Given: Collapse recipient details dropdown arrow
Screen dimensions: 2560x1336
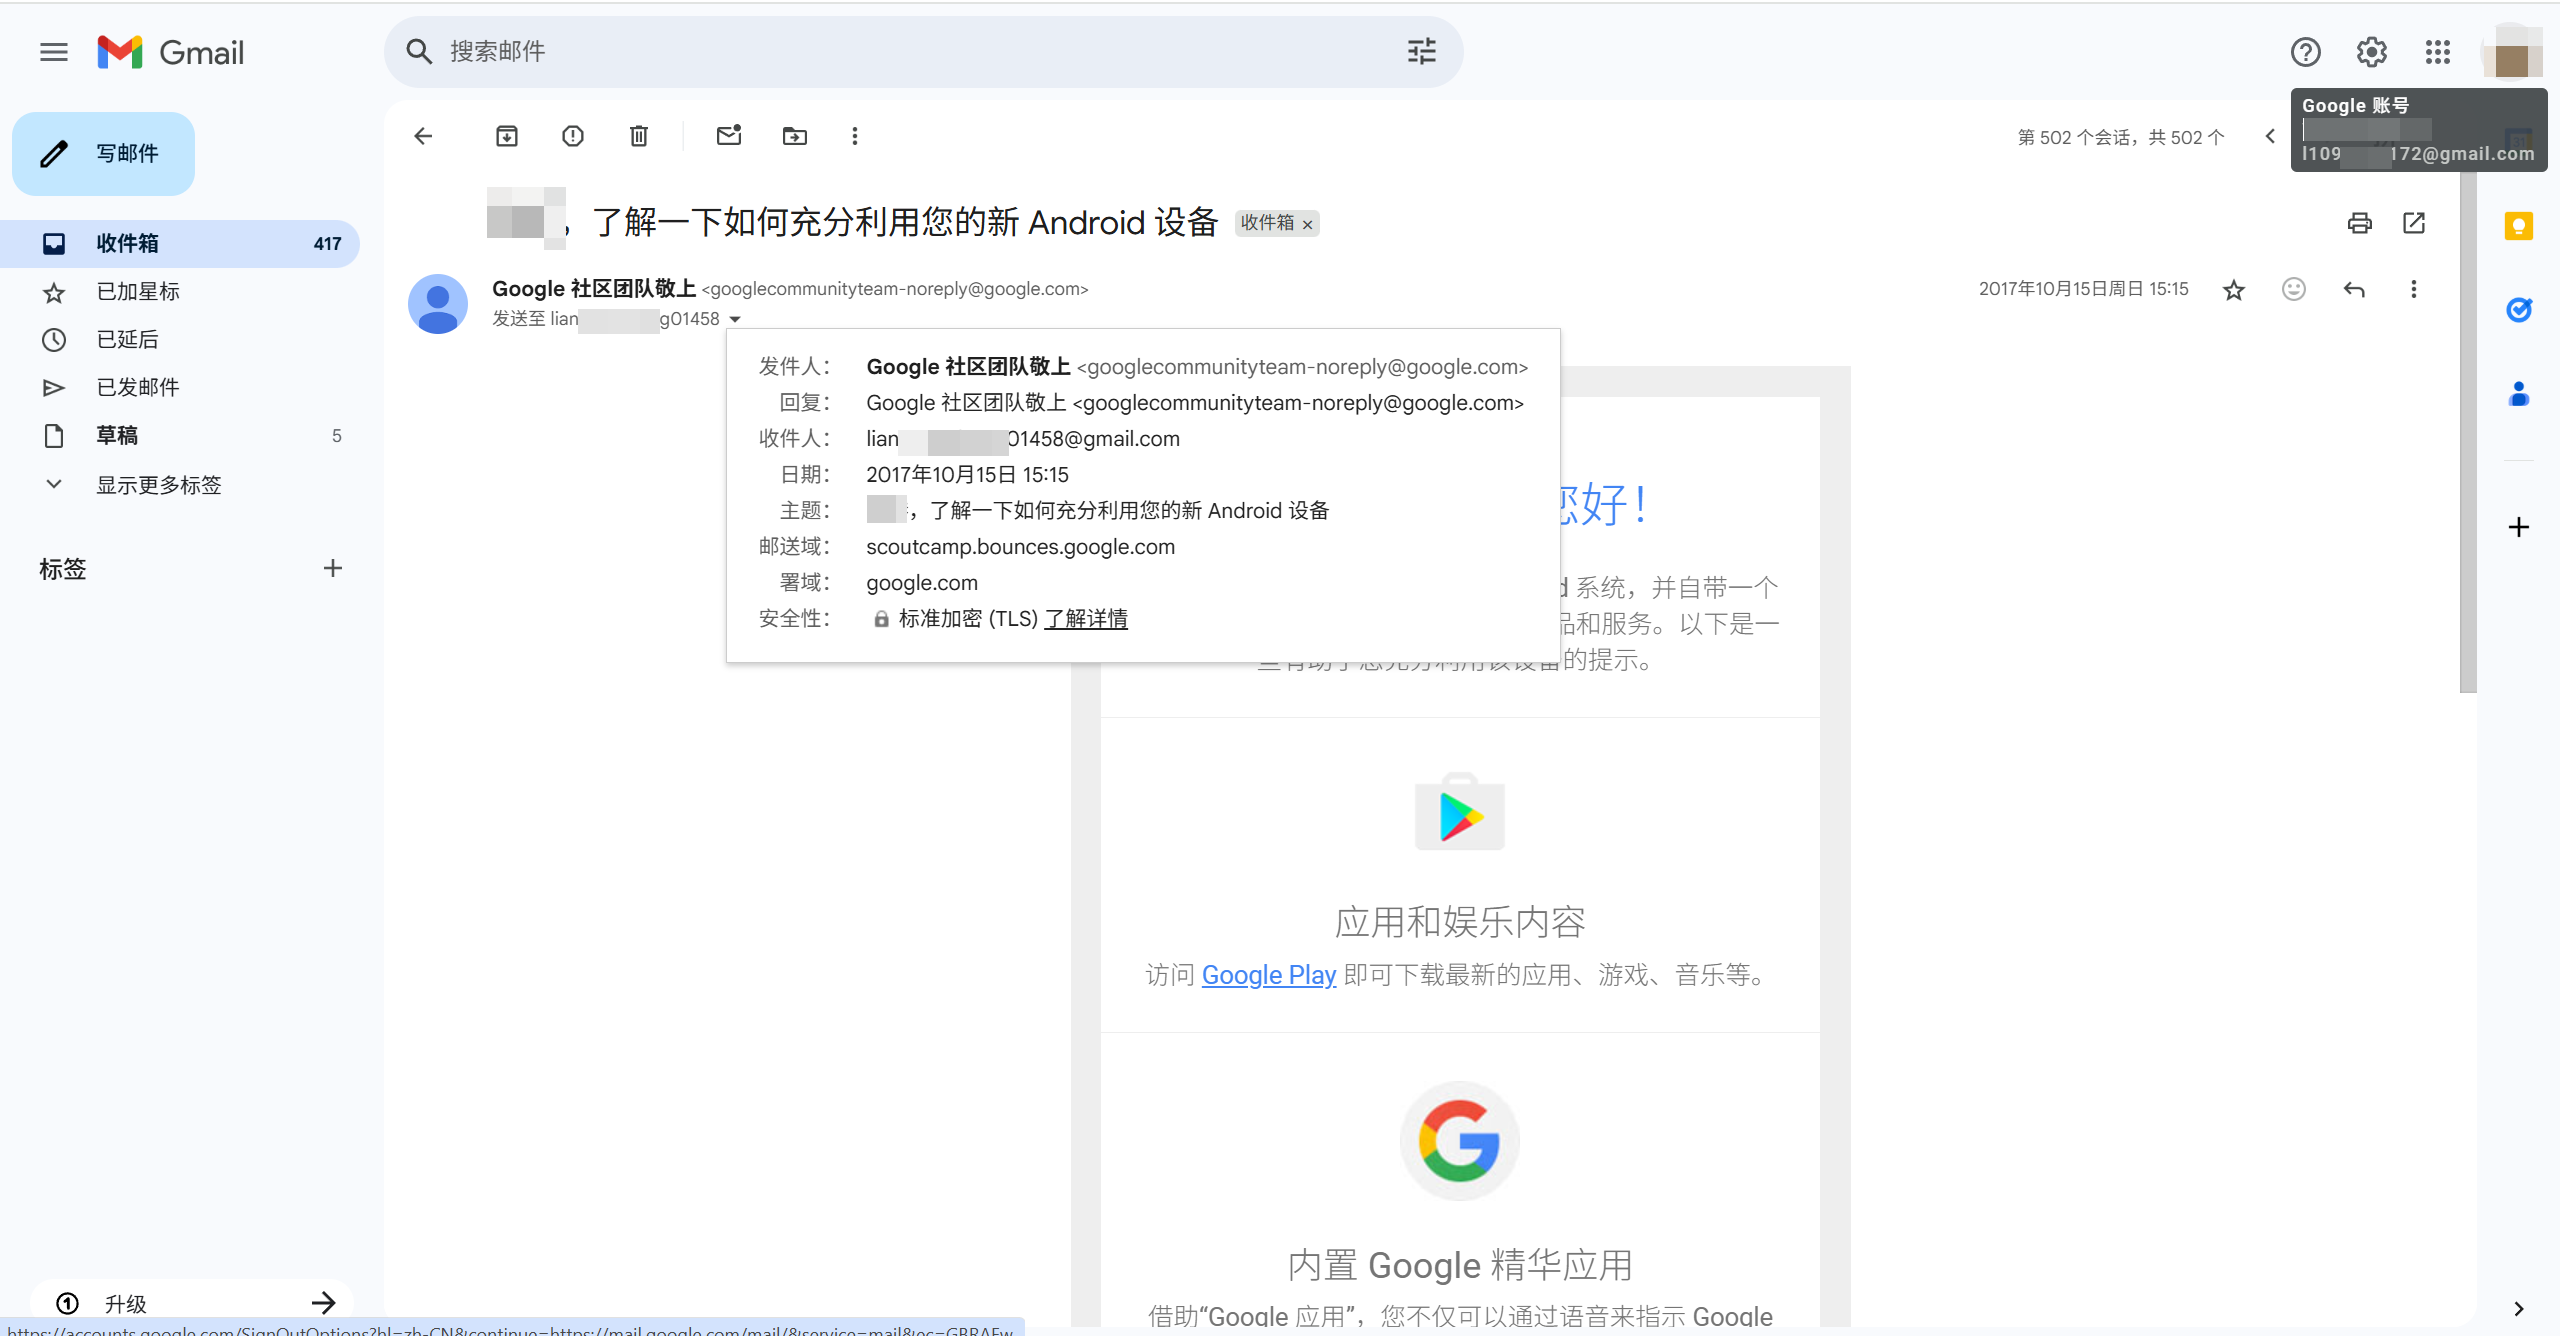Looking at the screenshot, I should [735, 319].
